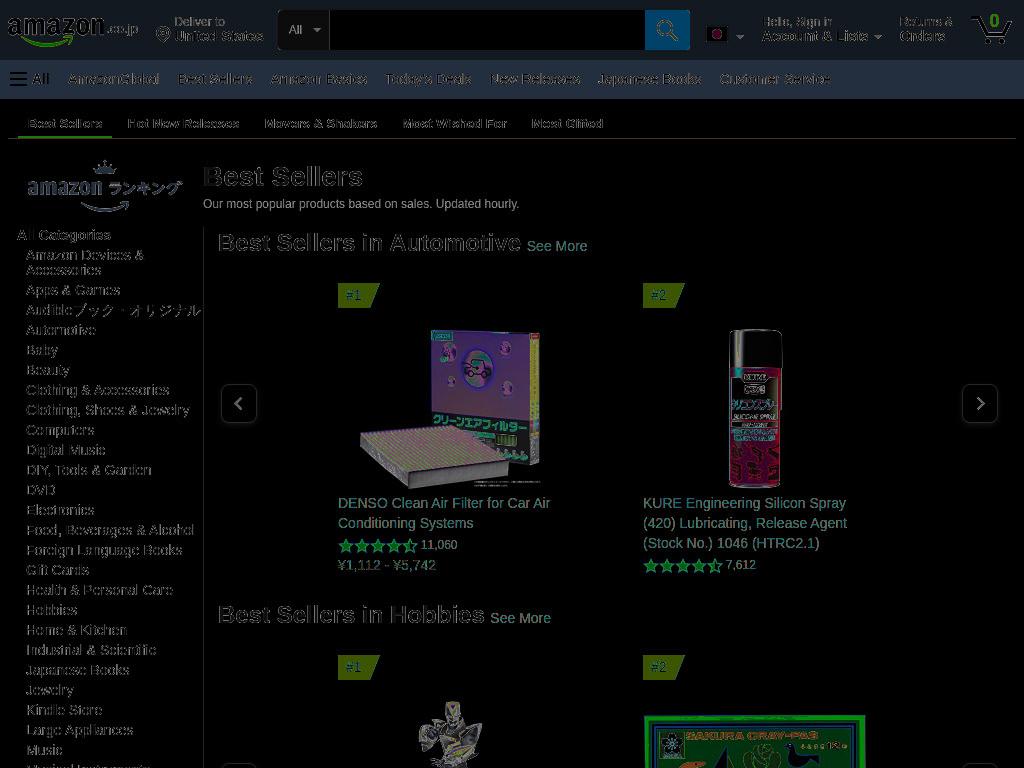Click See More for Hobbies
Screen dimensions: 1024x768
click(x=520, y=618)
